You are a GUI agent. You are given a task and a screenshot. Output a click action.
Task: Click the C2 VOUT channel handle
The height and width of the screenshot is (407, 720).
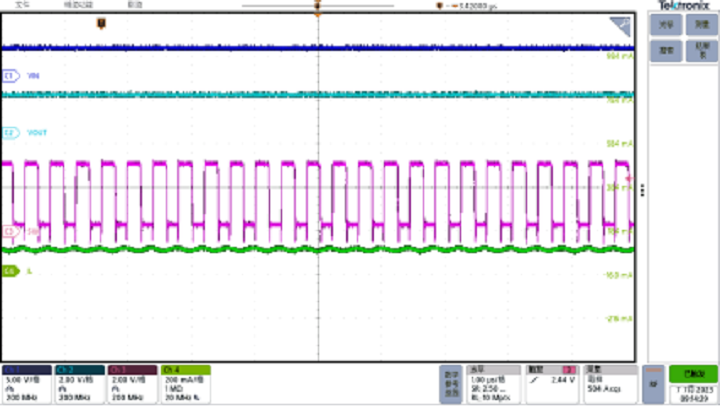tap(12, 132)
